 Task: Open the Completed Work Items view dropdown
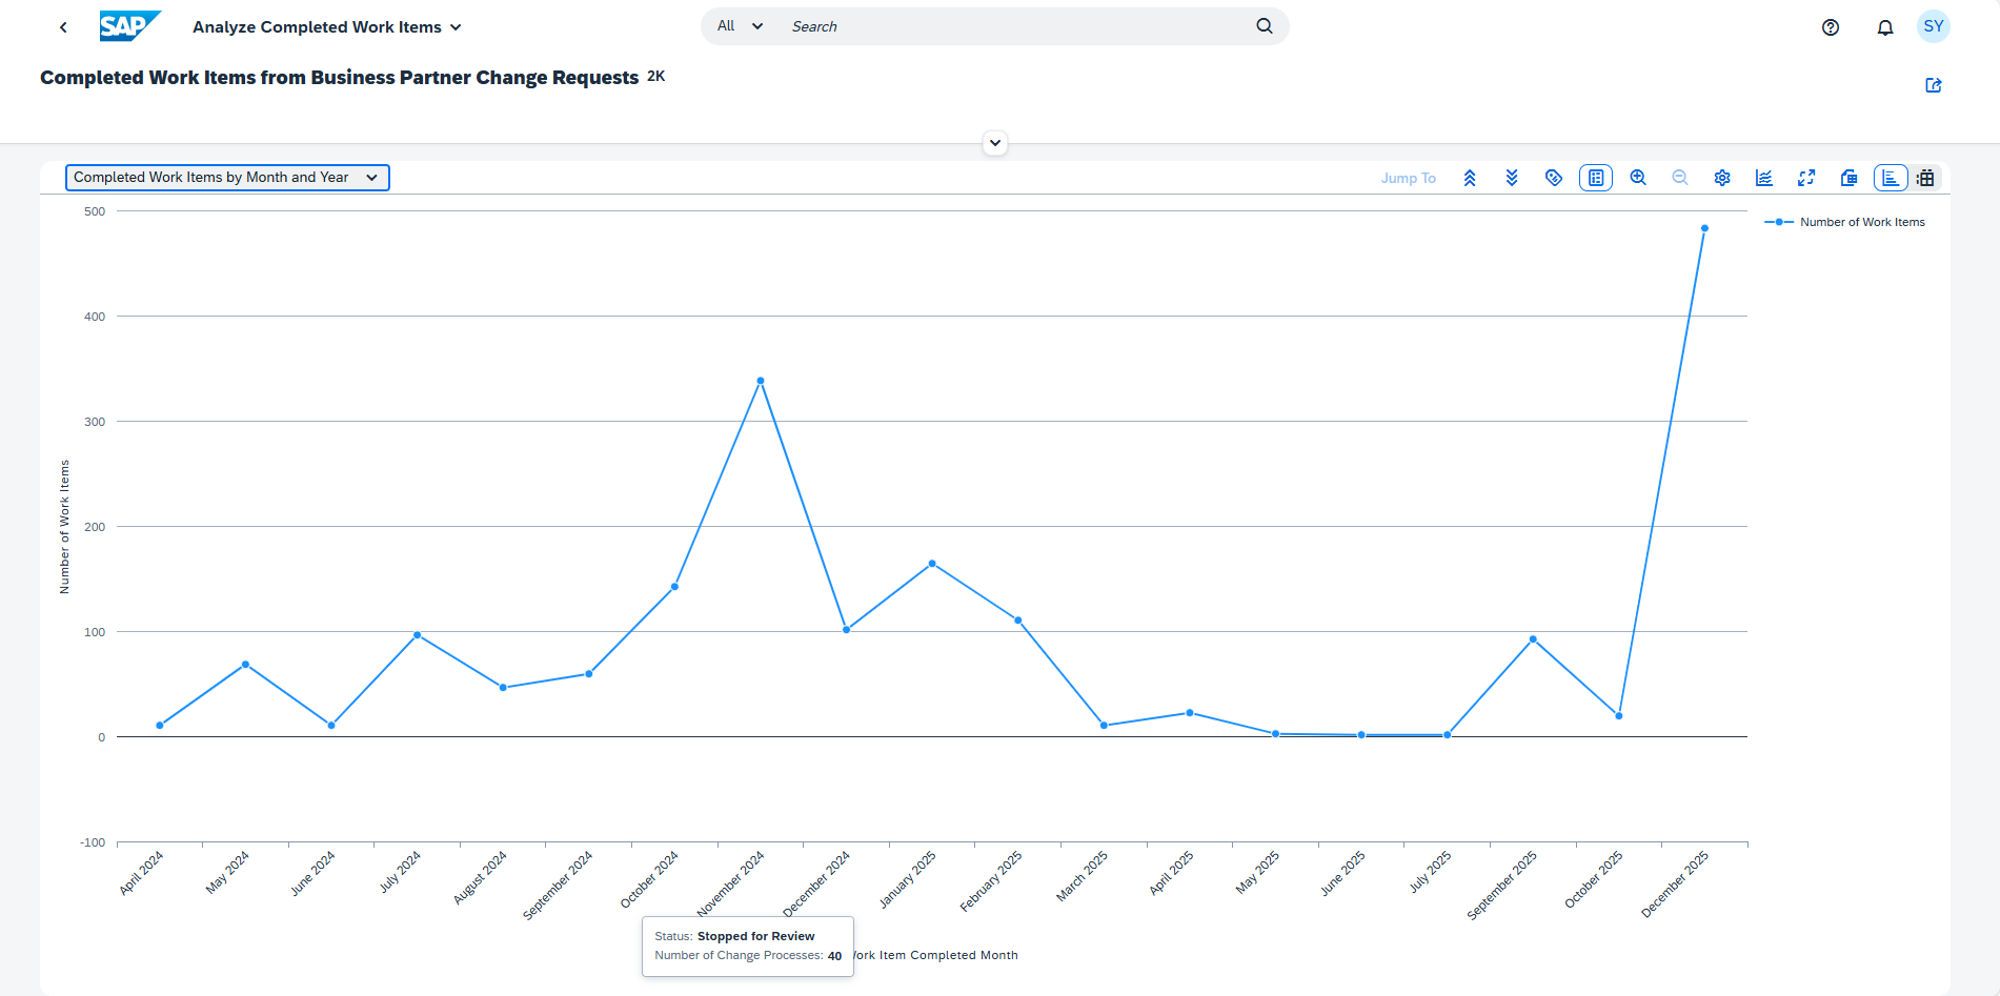click(227, 177)
